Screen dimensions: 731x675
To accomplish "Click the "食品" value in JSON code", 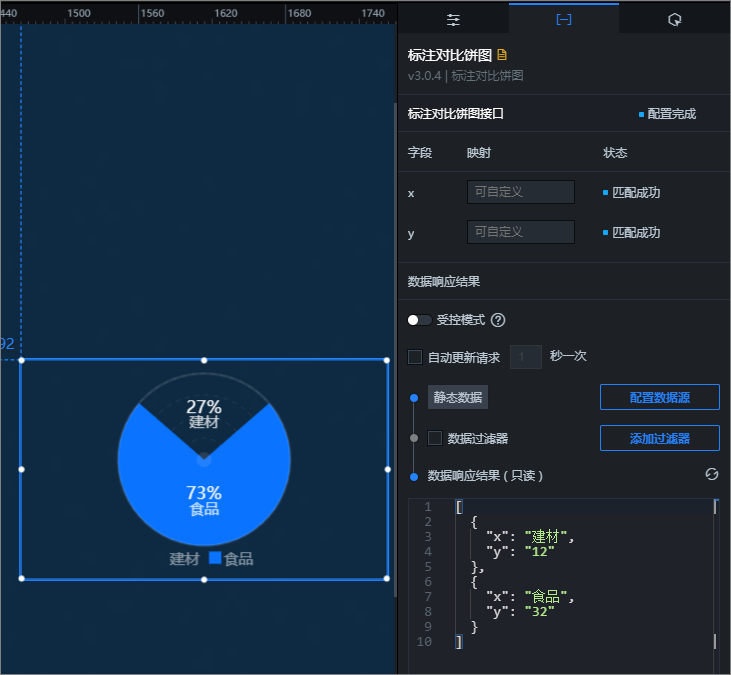I will pos(546,596).
